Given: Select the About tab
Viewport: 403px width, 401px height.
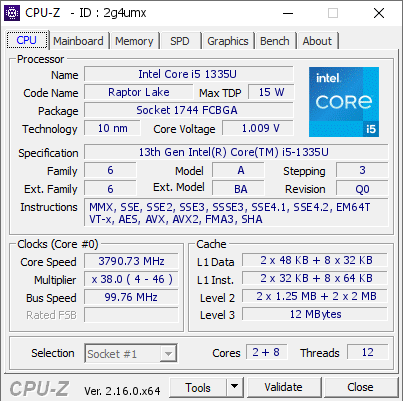Looking at the screenshot, I should tap(317, 41).
